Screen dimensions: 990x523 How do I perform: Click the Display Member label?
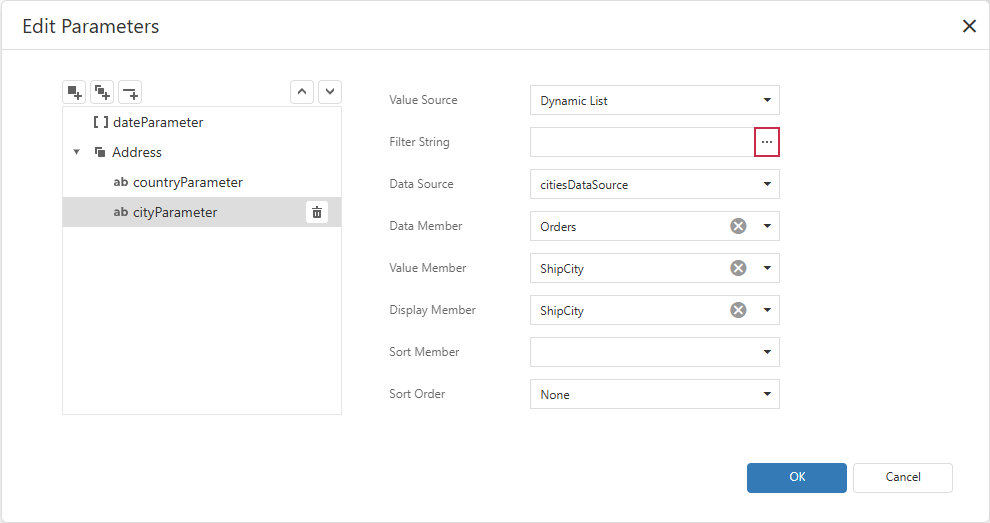pyautogui.click(x=432, y=310)
